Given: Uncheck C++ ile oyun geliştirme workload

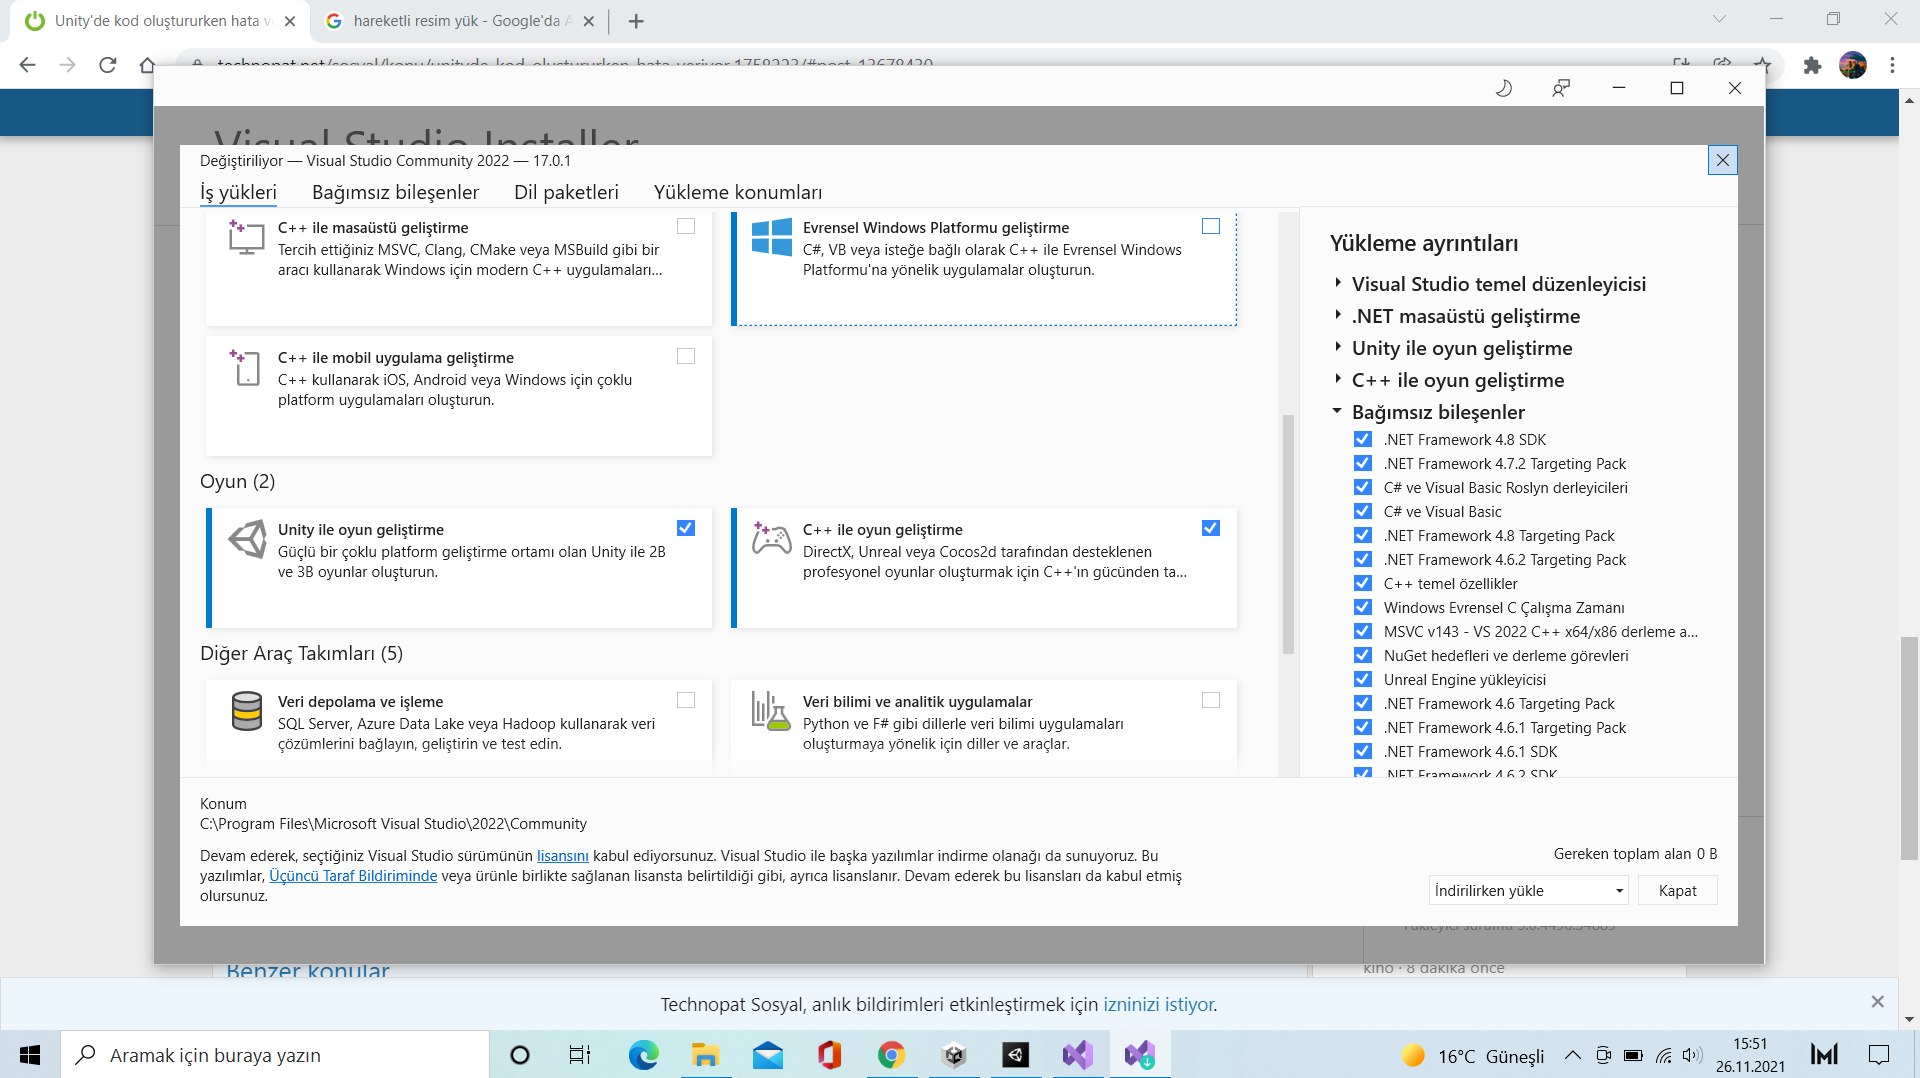Looking at the screenshot, I should click(1211, 528).
